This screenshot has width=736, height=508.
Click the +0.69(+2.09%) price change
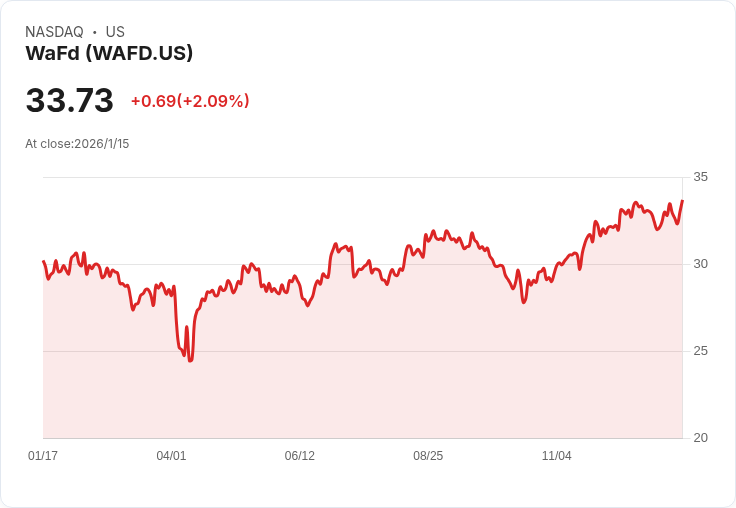click(190, 101)
